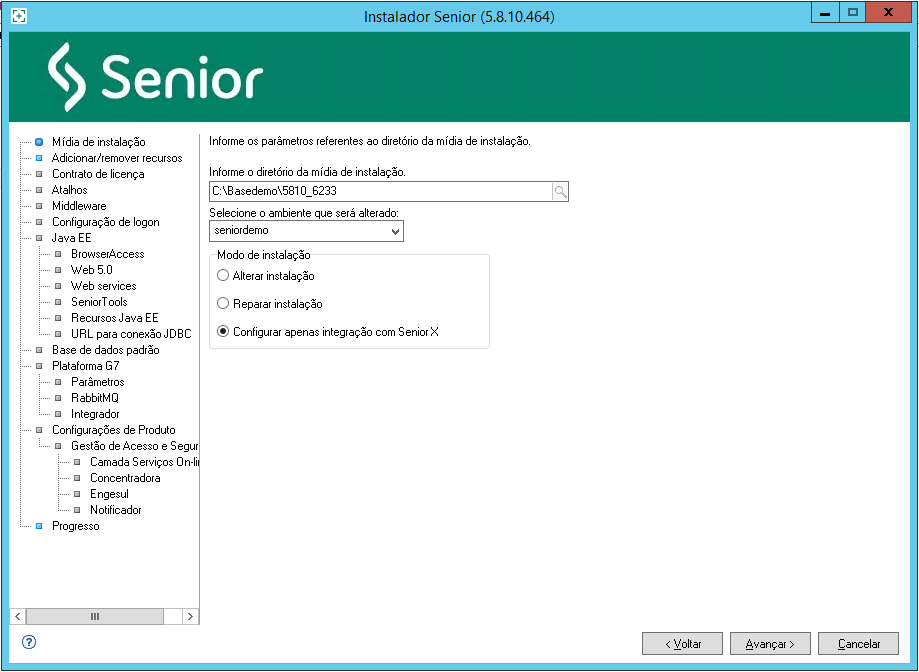The height and width of the screenshot is (672, 919).
Task: Select Adicionar/remover recursos step
Action: click(117, 158)
